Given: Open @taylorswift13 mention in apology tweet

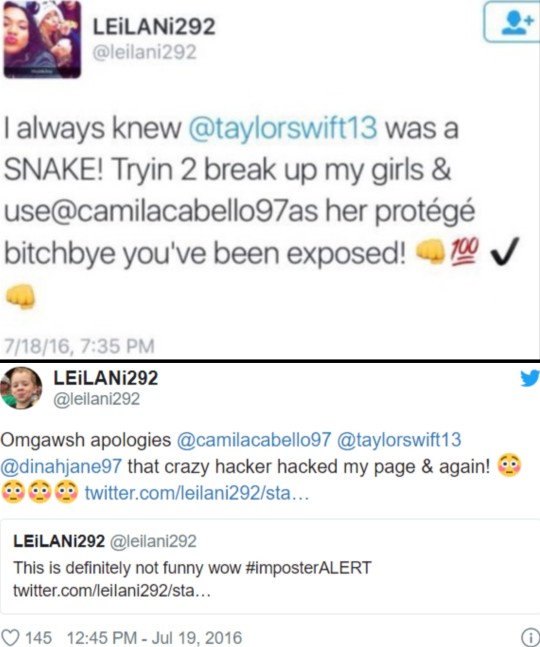Looking at the screenshot, I should coord(399,440).
